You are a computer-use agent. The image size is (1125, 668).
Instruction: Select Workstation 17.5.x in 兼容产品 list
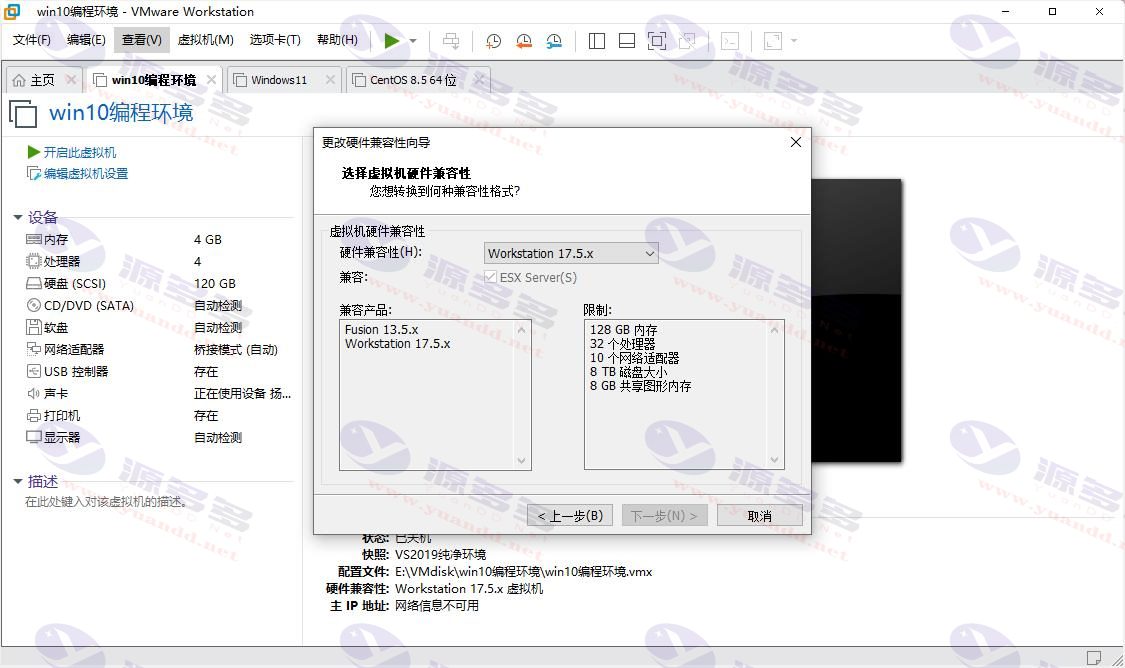[x=397, y=344]
